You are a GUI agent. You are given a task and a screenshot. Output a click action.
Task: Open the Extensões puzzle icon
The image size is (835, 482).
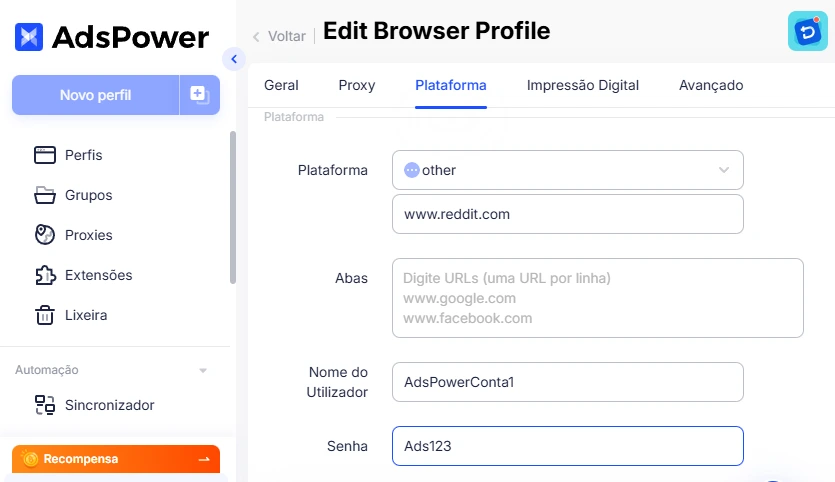click(45, 275)
